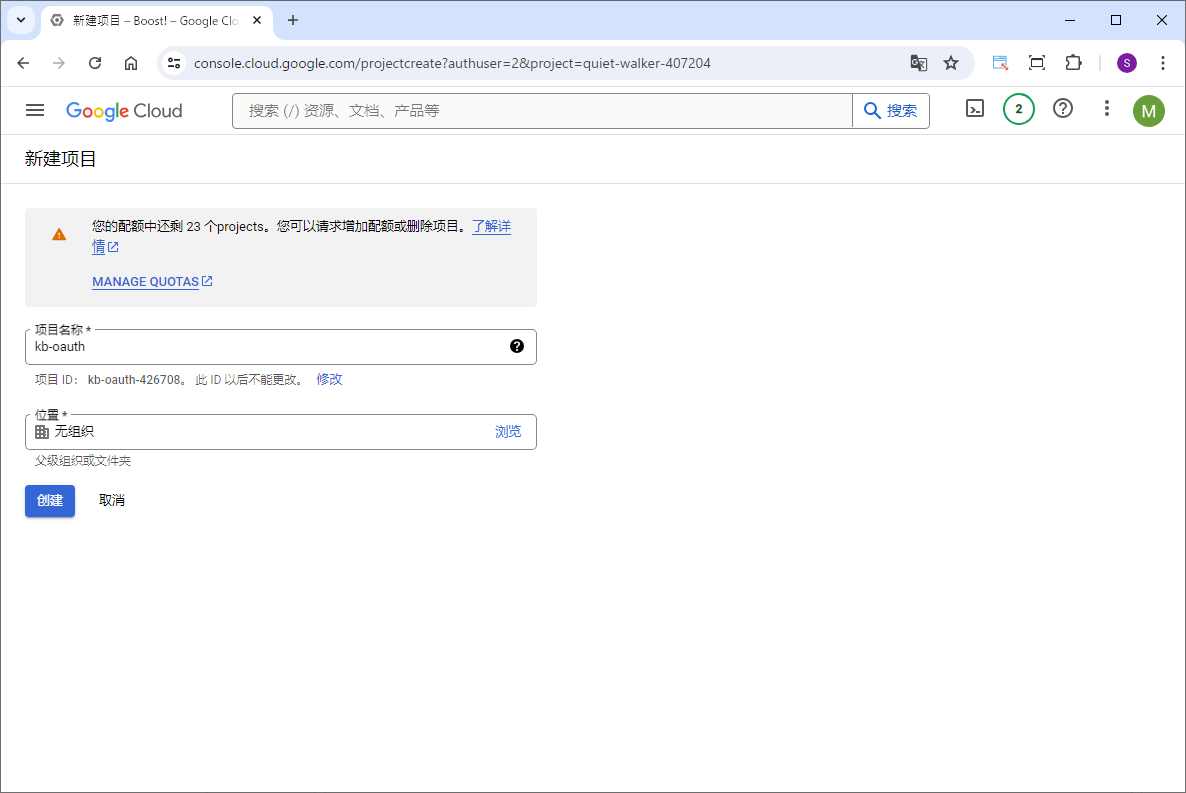
Task: Open the Google Cloud navigation hamburger menu
Action: coord(35,110)
